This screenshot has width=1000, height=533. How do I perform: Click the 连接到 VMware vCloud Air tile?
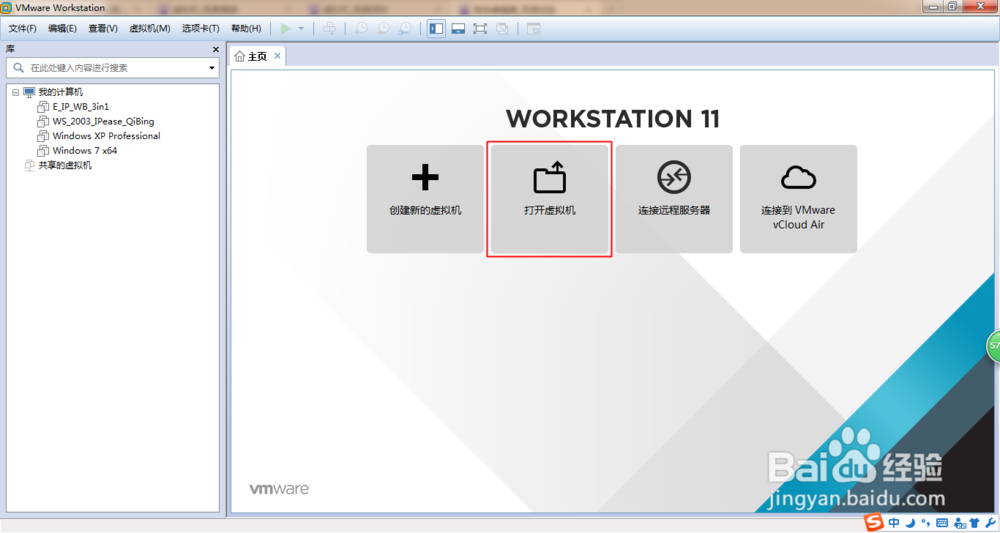798,199
